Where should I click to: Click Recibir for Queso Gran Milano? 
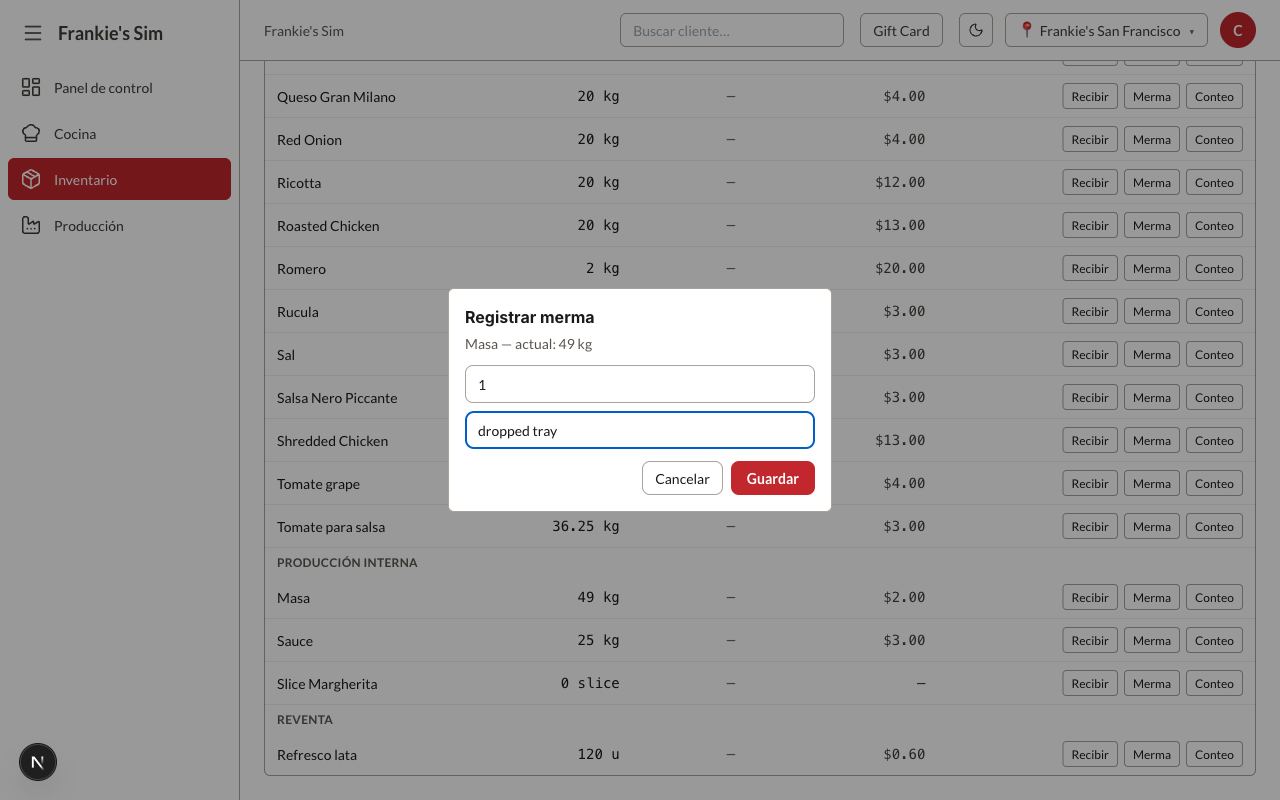(1090, 97)
